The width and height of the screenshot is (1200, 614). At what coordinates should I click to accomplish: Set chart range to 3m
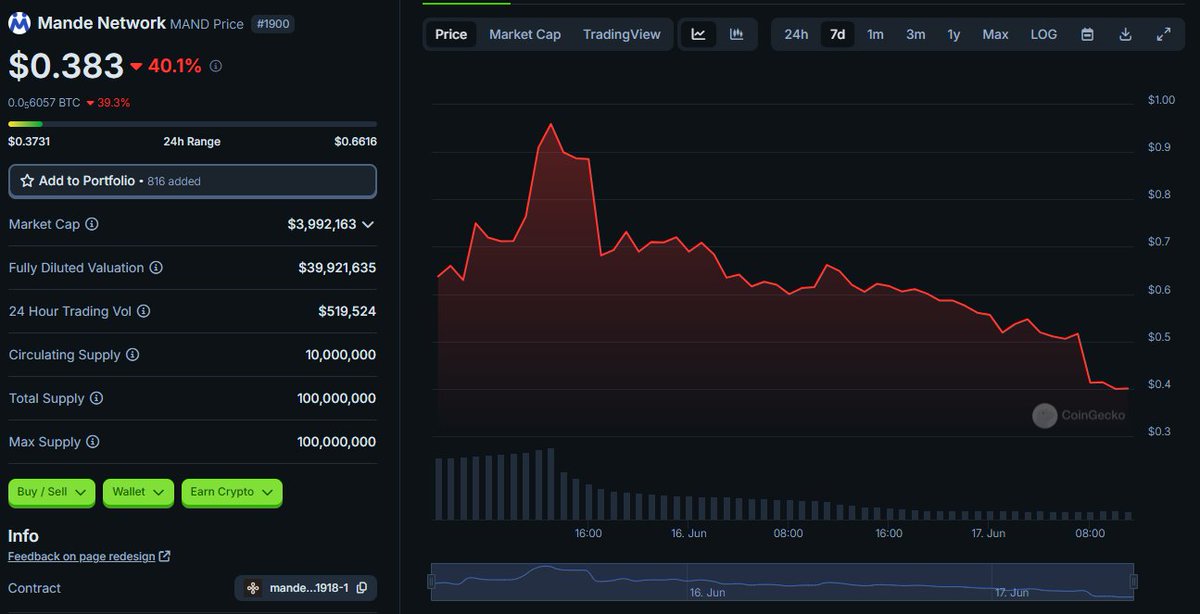(916, 34)
